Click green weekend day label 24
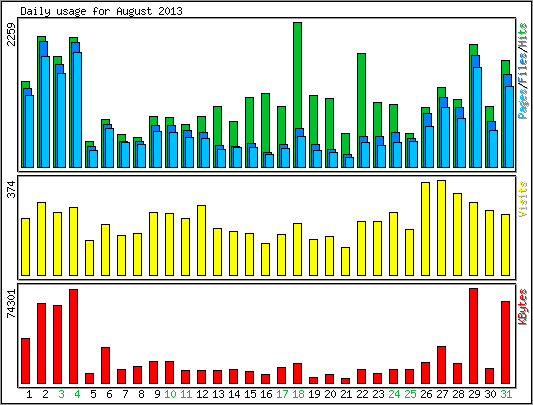The height and width of the screenshot is (405, 533). [394, 394]
